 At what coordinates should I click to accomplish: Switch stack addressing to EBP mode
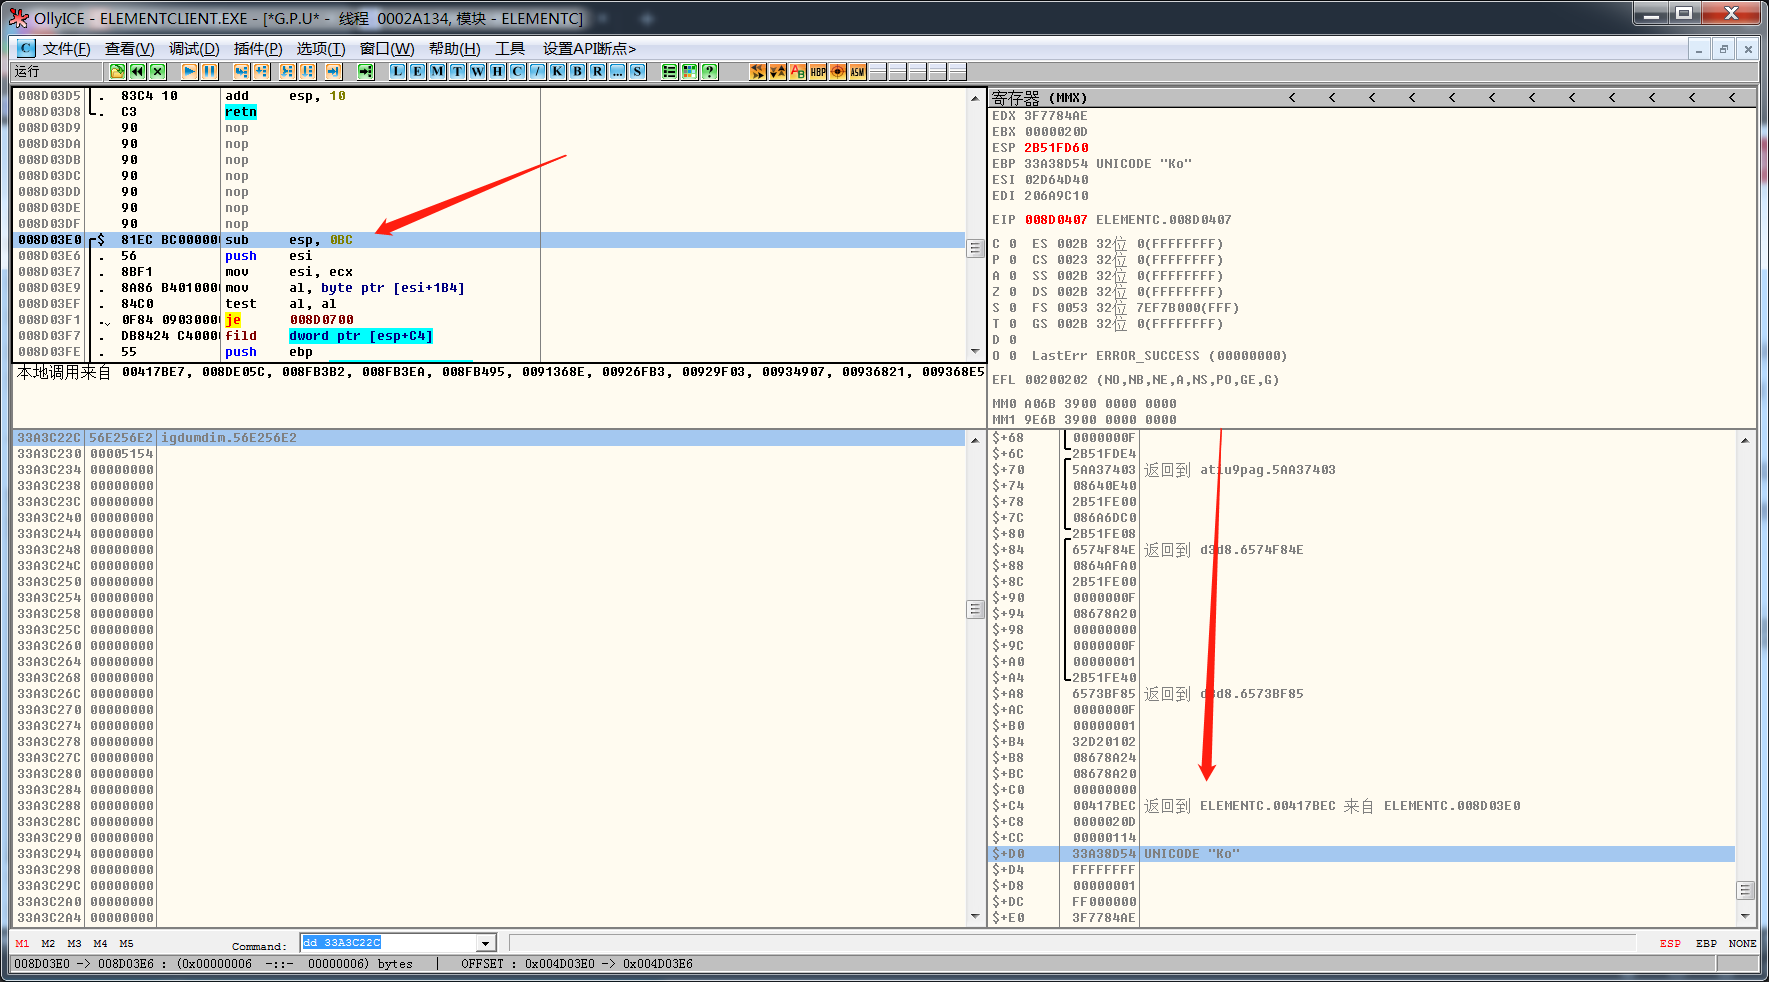click(x=1706, y=943)
